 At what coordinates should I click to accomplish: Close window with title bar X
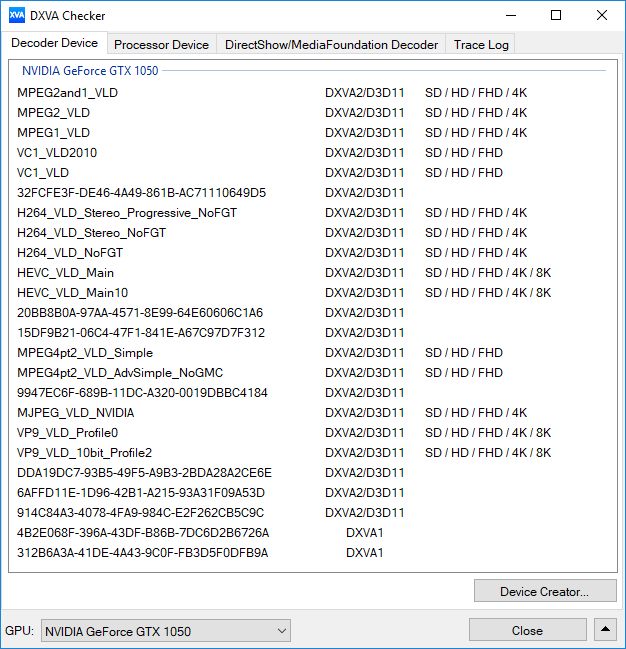[602, 16]
